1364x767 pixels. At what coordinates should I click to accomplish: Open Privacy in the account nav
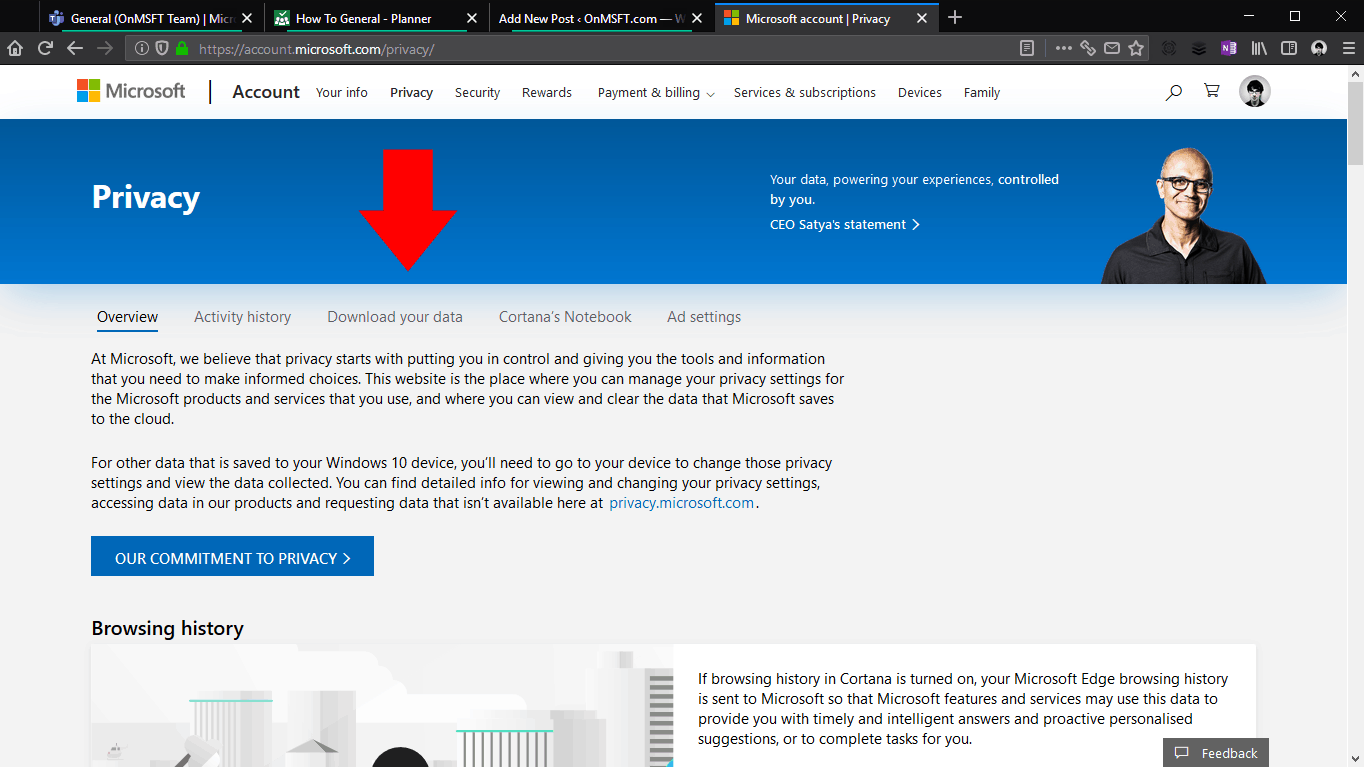[x=411, y=92]
